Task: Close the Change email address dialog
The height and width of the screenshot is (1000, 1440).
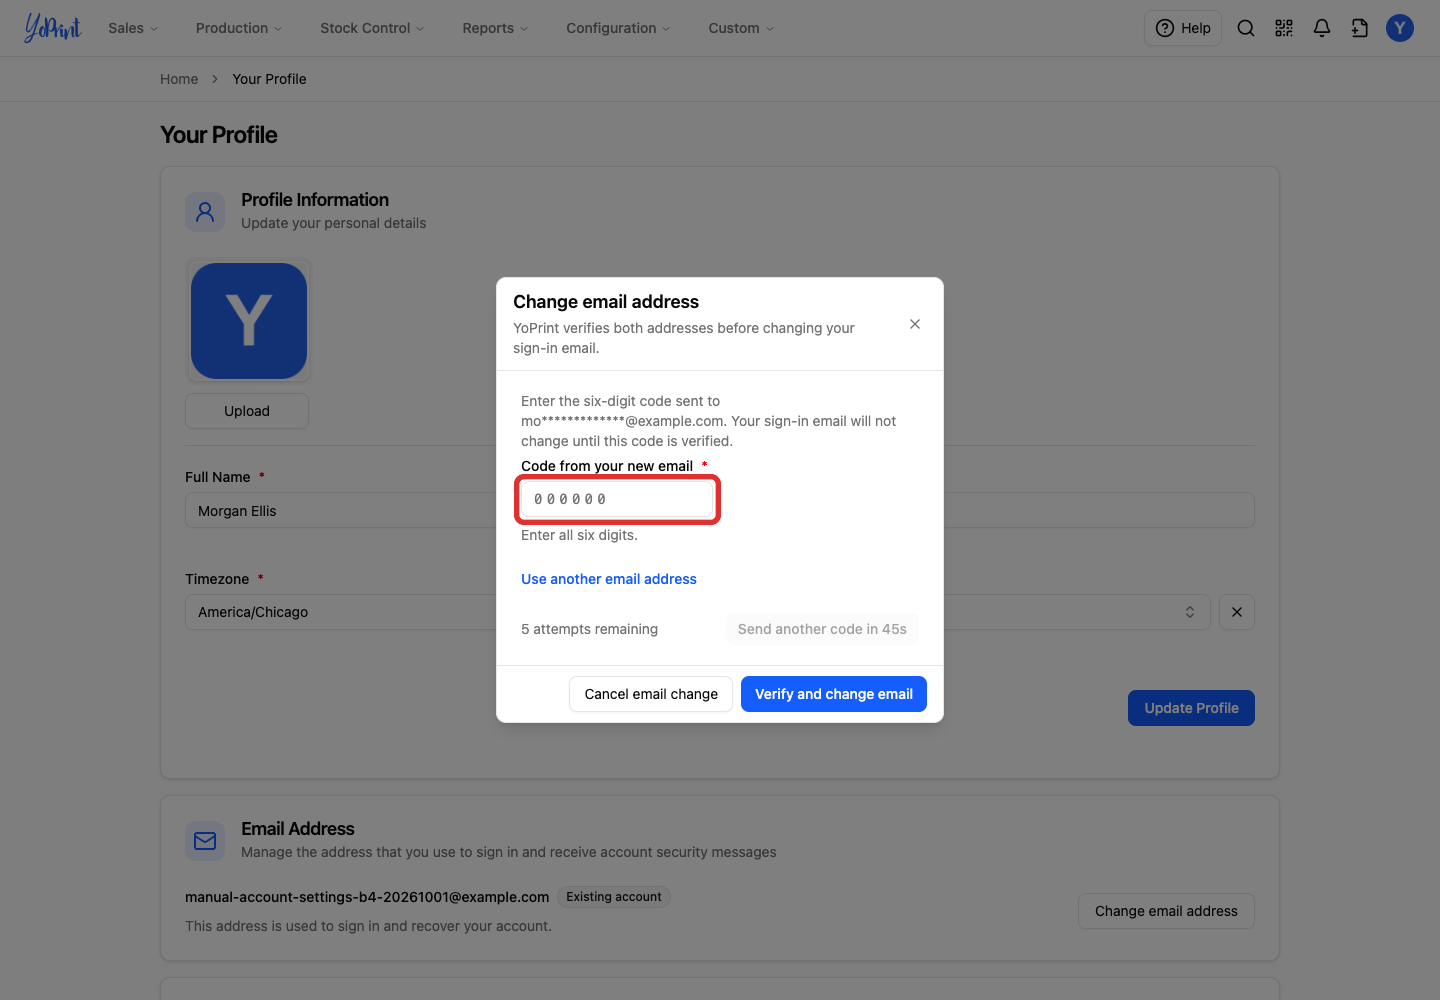Action: pyautogui.click(x=915, y=324)
